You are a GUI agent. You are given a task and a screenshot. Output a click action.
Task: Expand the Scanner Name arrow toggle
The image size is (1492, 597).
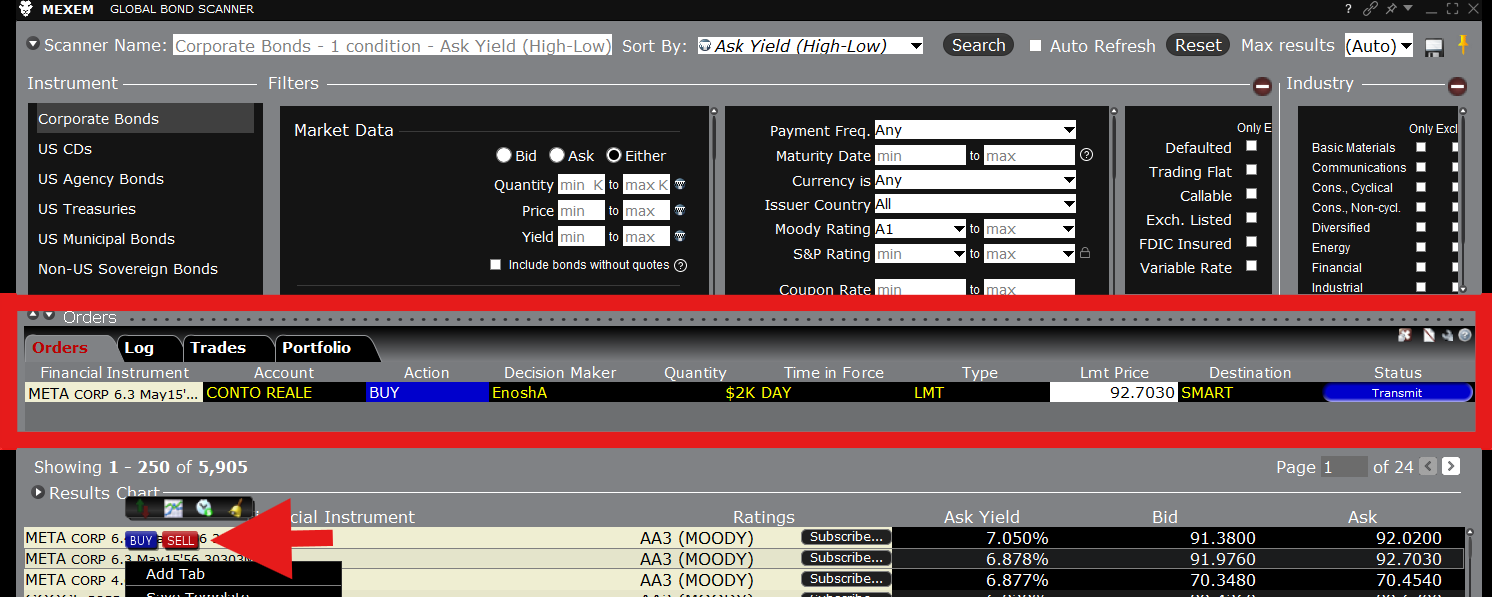click(33, 45)
